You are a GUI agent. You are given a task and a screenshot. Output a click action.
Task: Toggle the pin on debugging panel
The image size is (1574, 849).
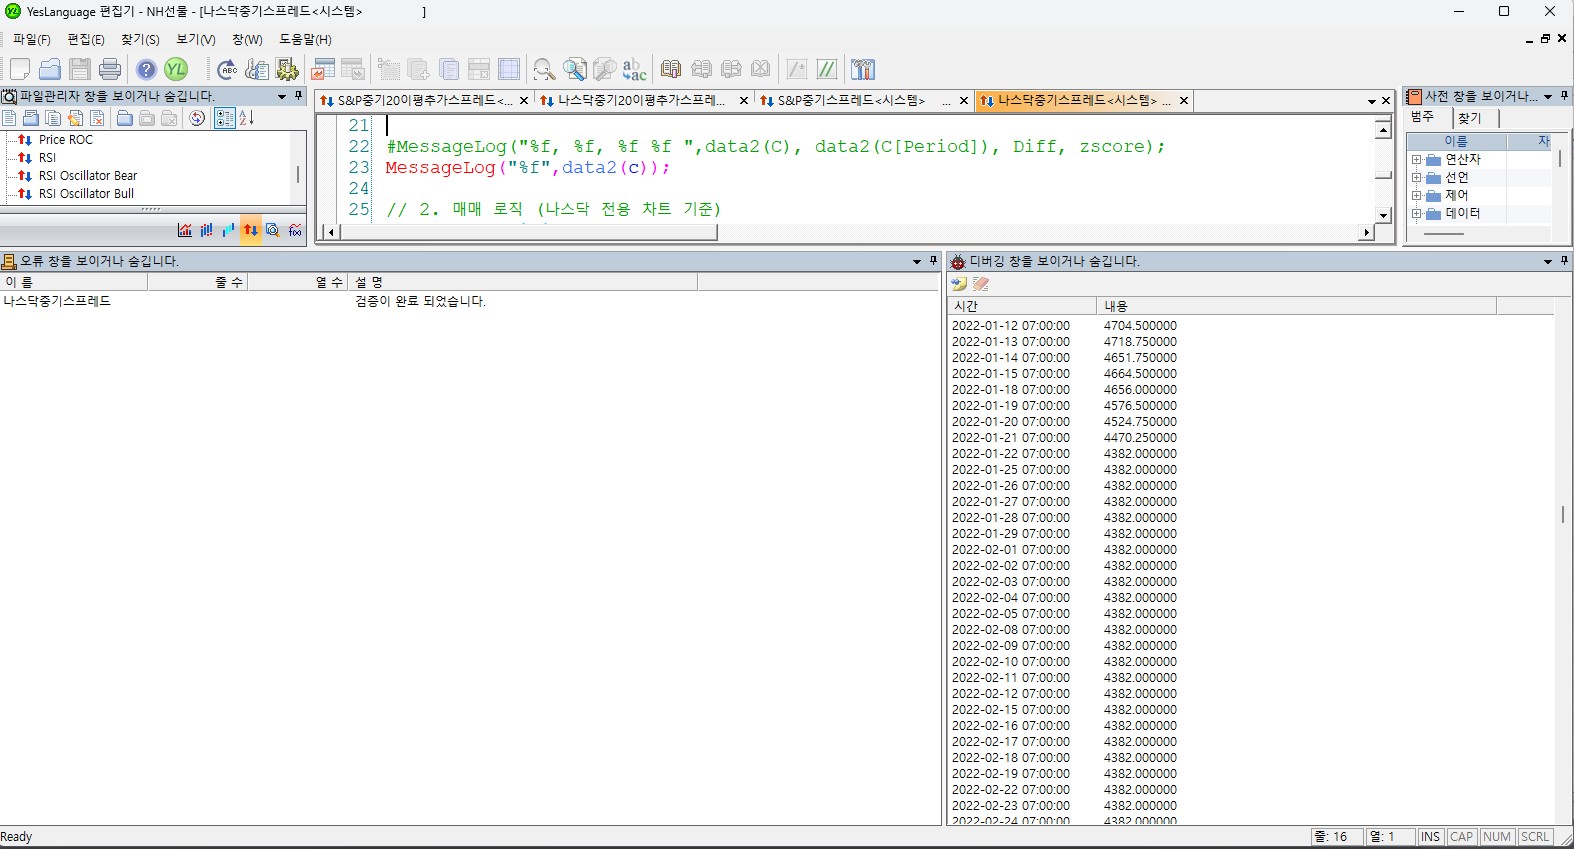(1564, 261)
